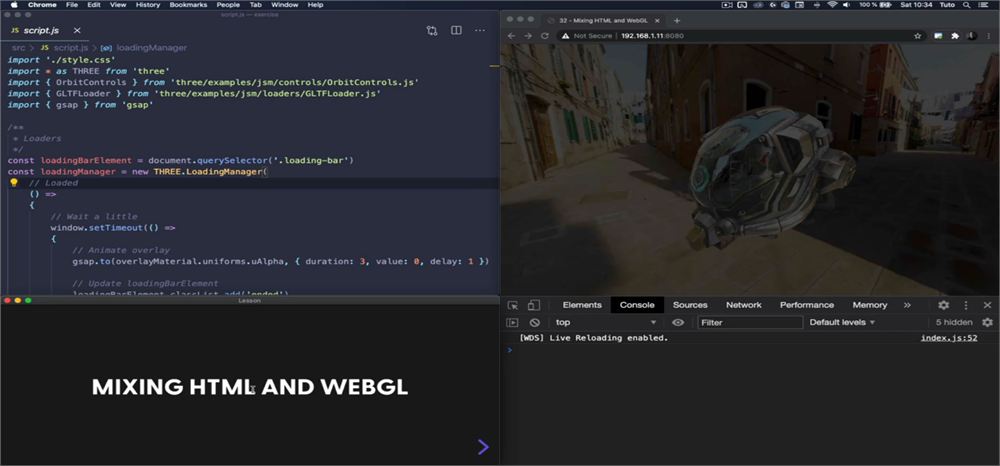The image size is (1000, 466).
Task: Go to next slide arrow in Lesson window
Action: click(483, 447)
